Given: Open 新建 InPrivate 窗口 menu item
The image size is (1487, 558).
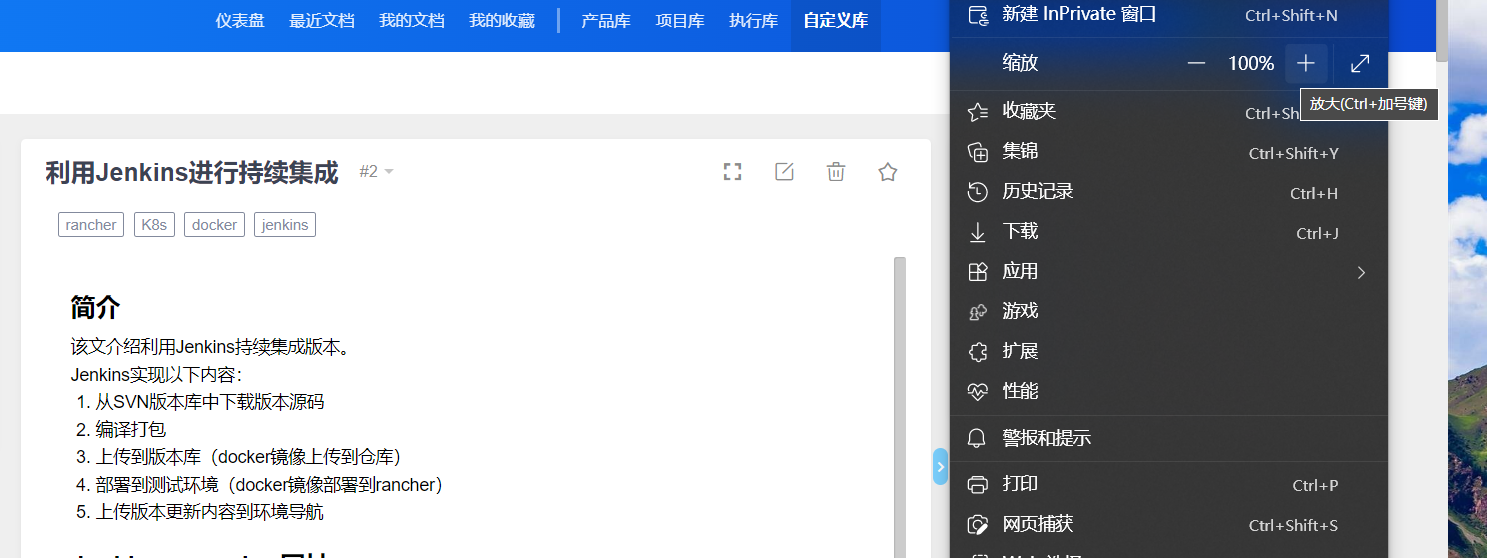Looking at the screenshot, I should pos(1169,15).
